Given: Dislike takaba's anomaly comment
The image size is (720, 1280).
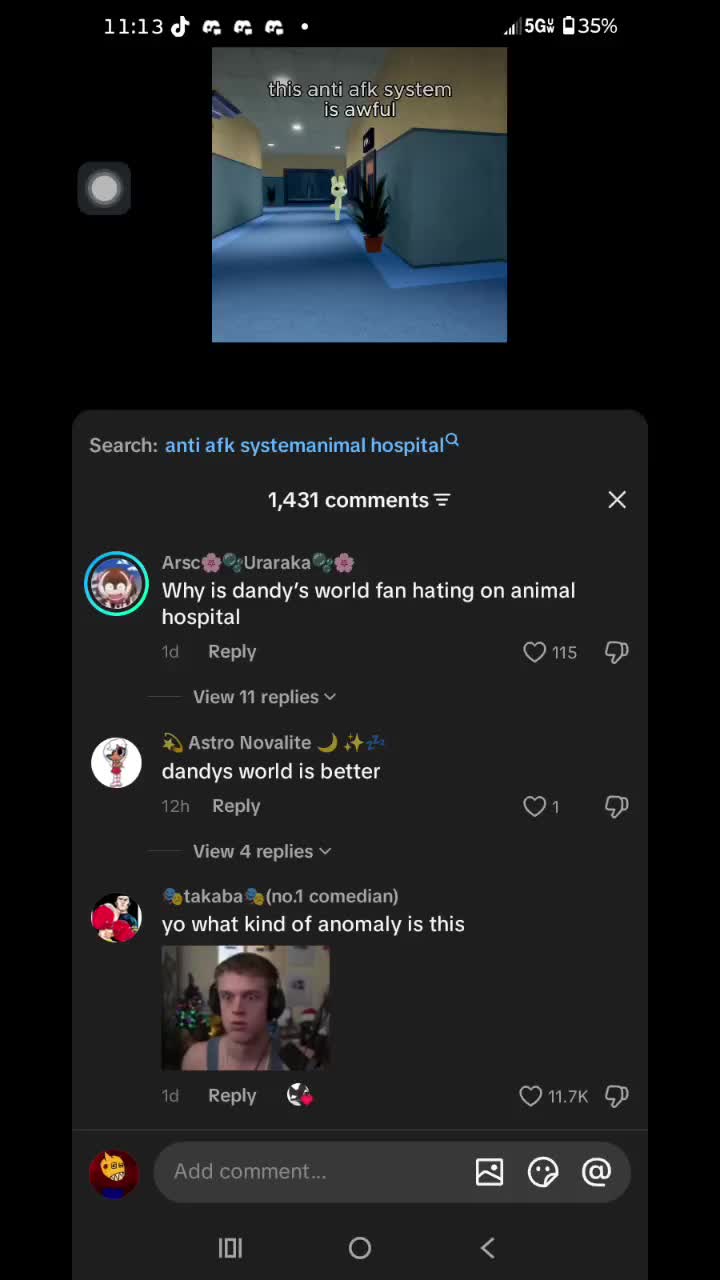Looking at the screenshot, I should (x=616, y=1096).
